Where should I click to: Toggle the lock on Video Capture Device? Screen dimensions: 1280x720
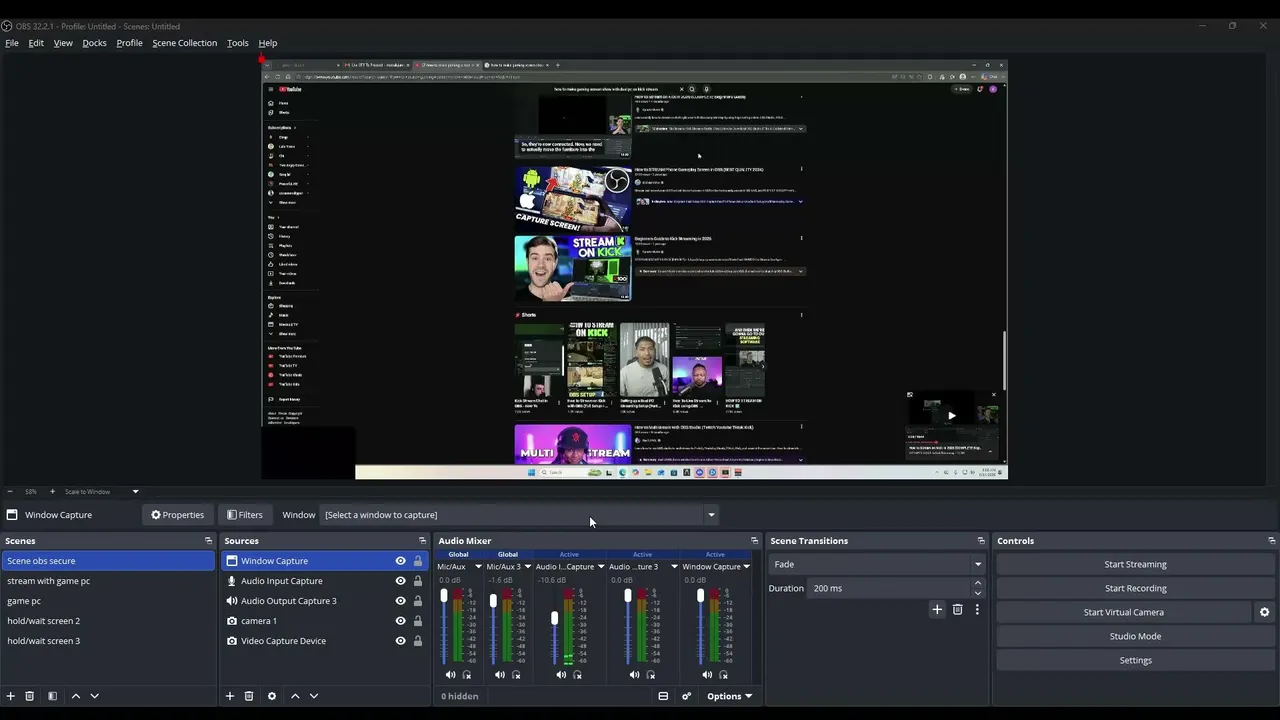point(418,641)
